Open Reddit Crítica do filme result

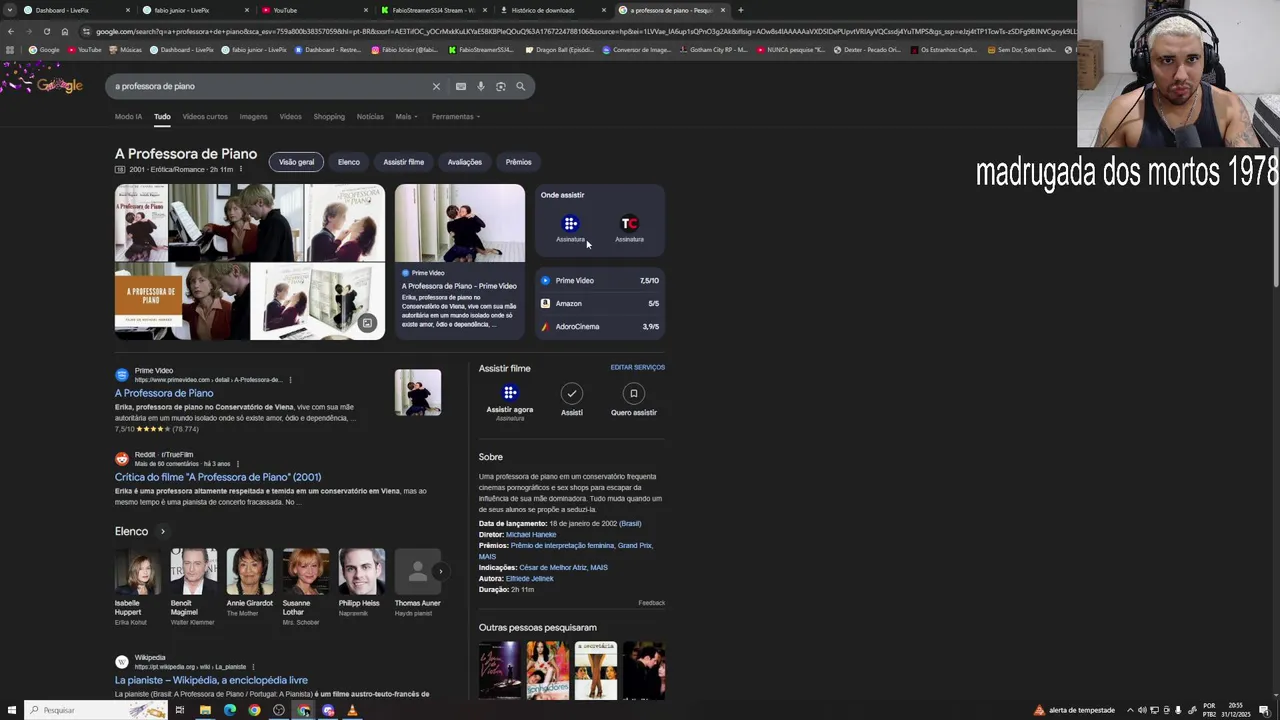point(218,477)
